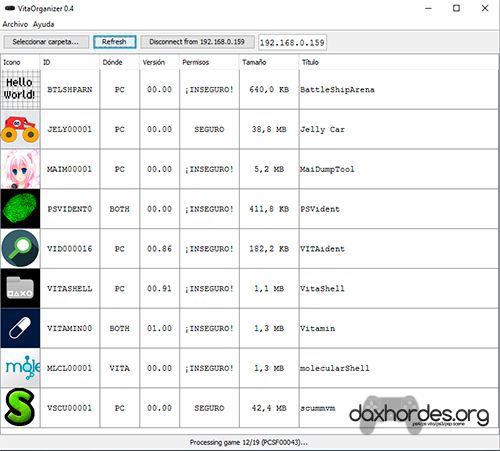The height and width of the screenshot is (451, 500).
Task: Click the 5,2 MB size cell
Action: pos(269,169)
